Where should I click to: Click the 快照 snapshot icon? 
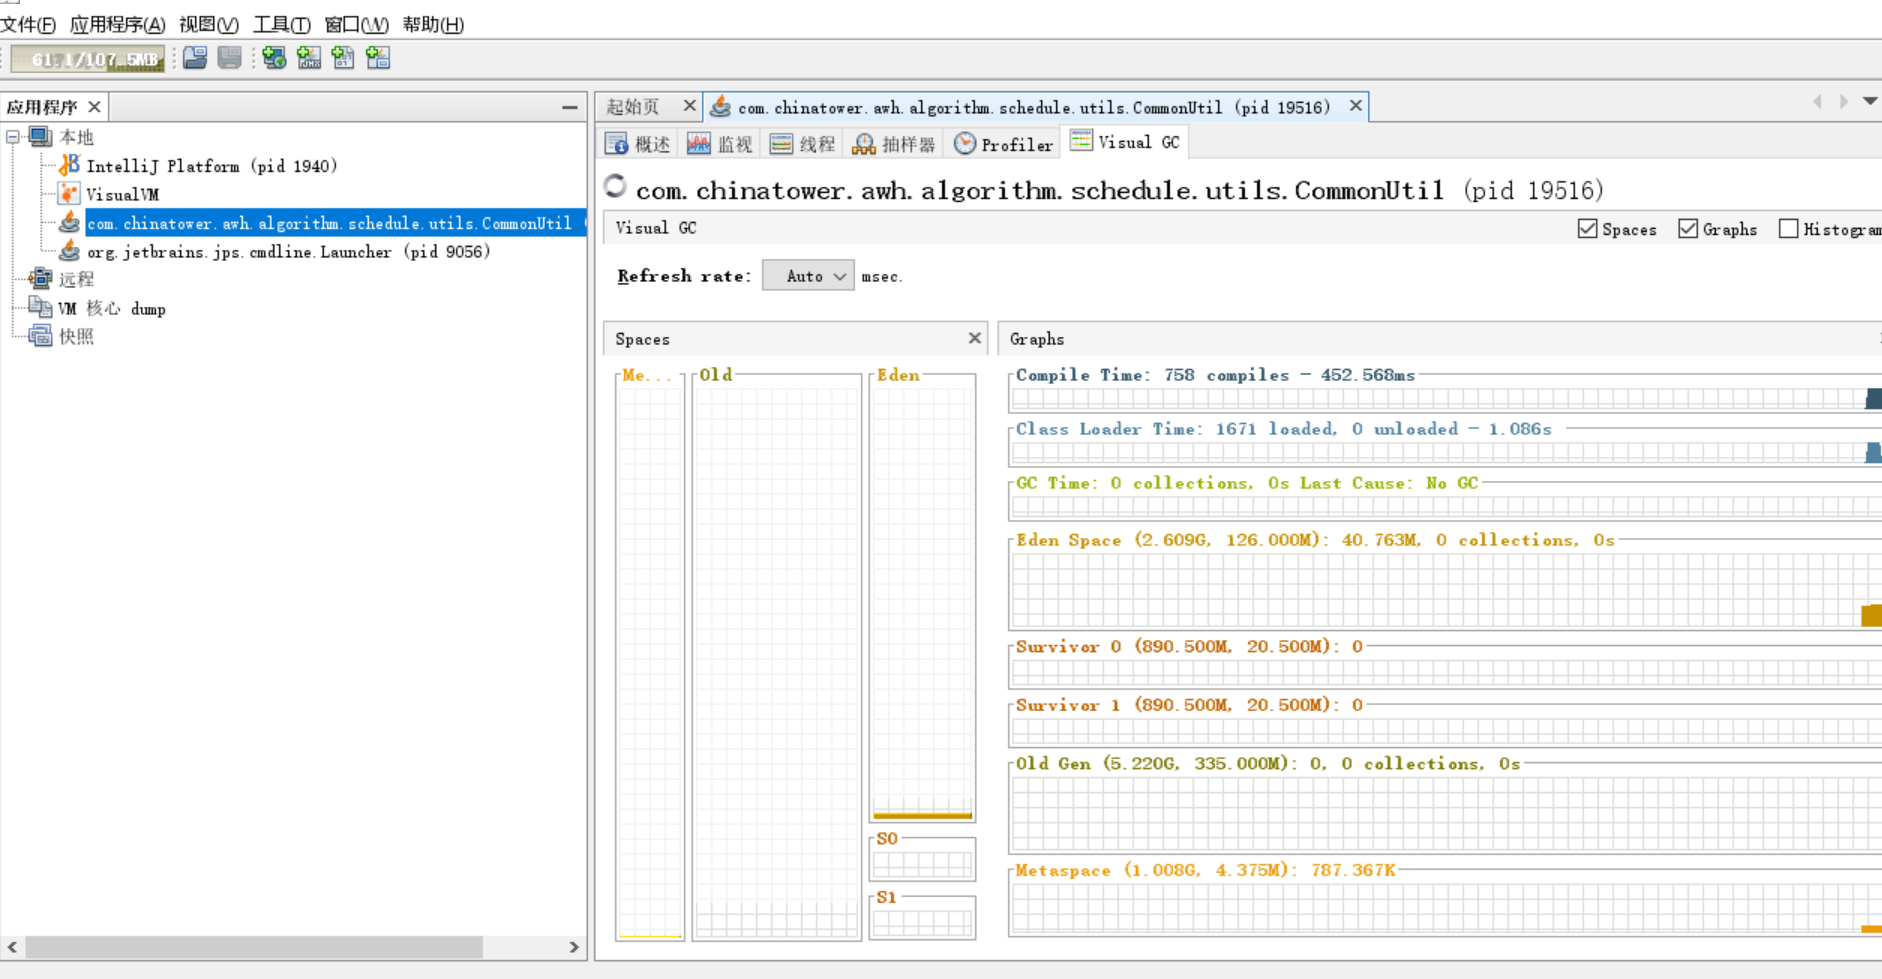tap(40, 336)
